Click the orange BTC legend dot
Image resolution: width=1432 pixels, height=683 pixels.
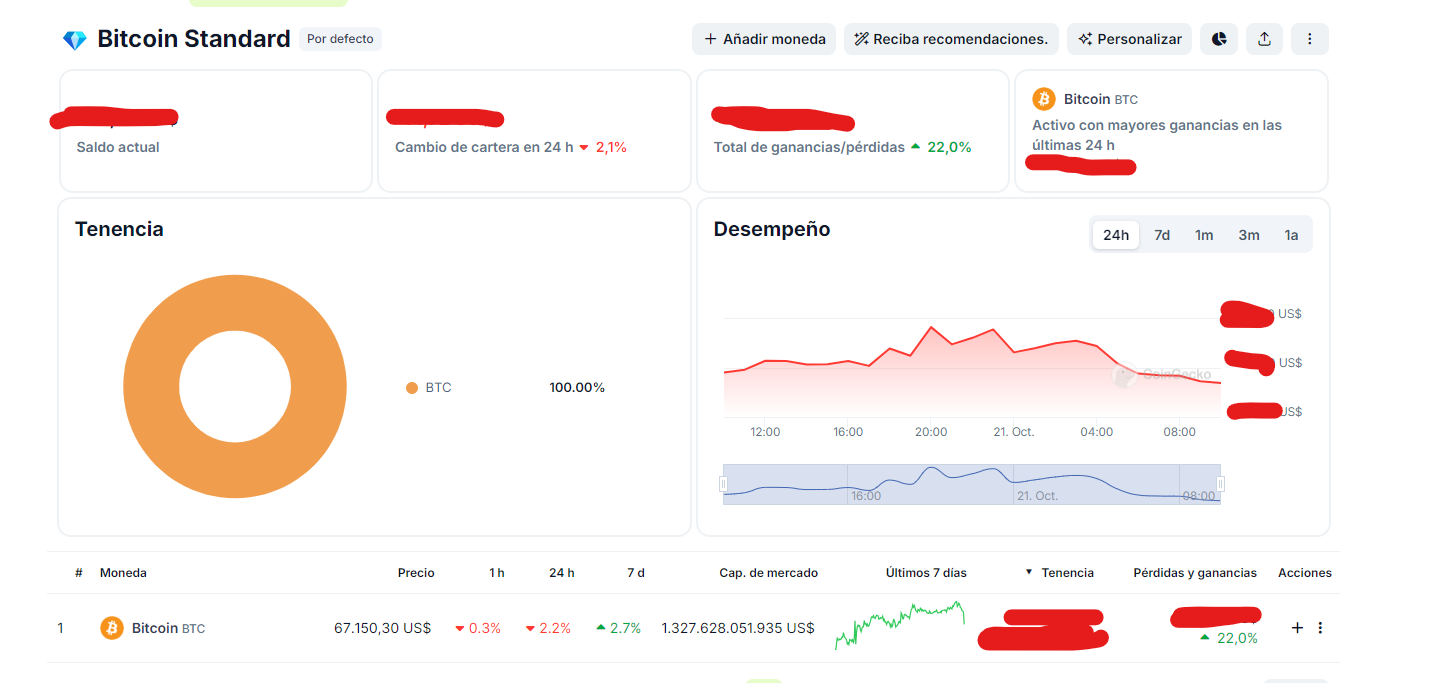(412, 388)
